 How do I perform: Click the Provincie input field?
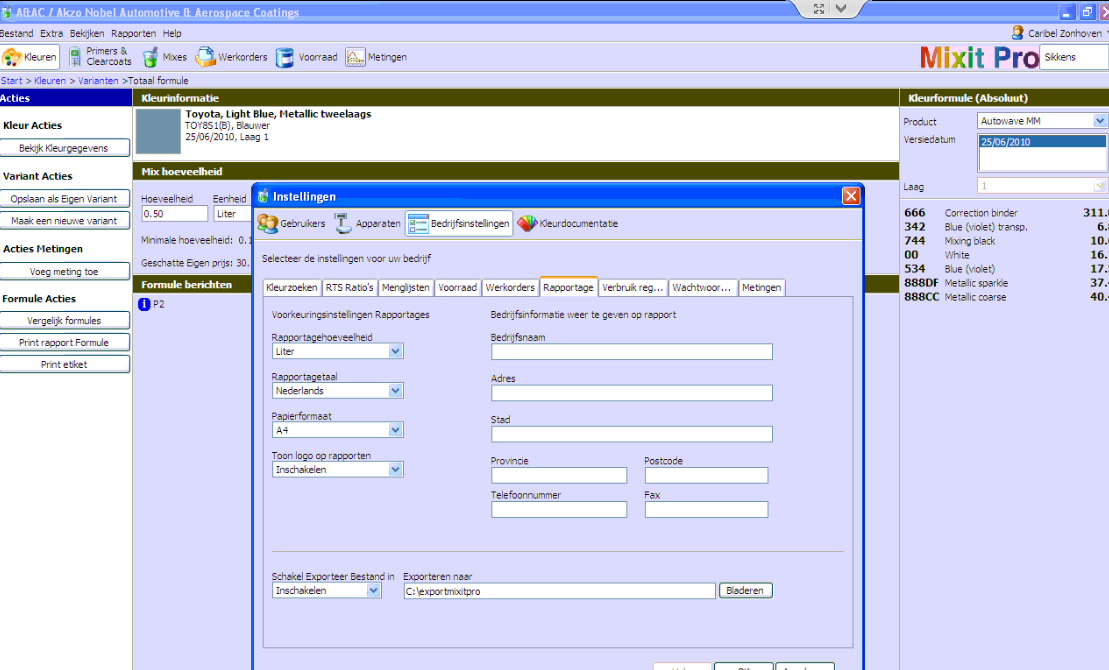pyautogui.click(x=559, y=475)
